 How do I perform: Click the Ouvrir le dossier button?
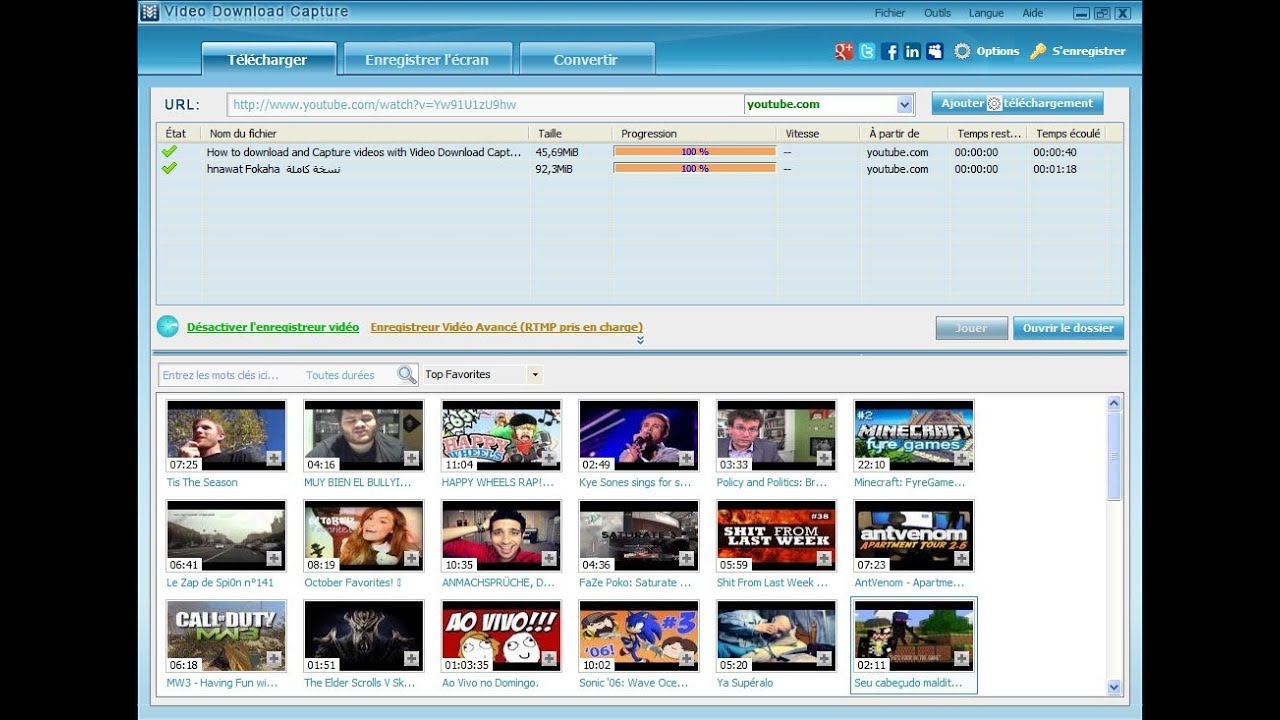click(1068, 328)
